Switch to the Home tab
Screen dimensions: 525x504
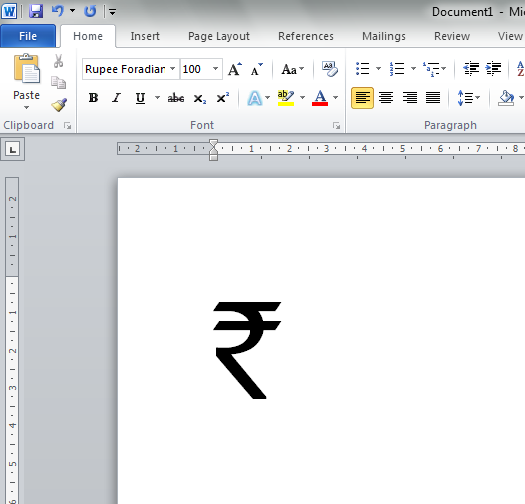[88, 36]
